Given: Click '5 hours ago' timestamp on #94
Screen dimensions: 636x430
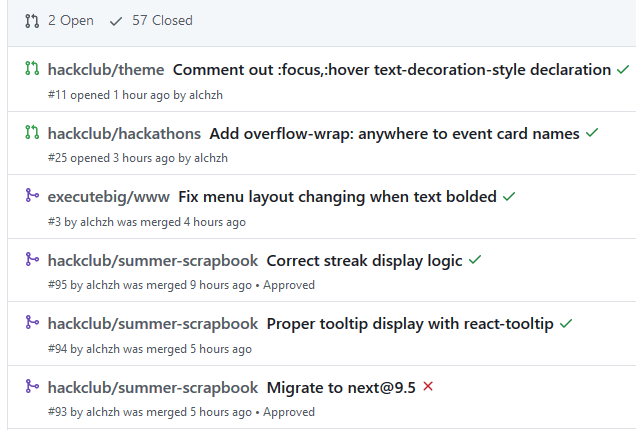Looking at the screenshot, I should (221, 349).
